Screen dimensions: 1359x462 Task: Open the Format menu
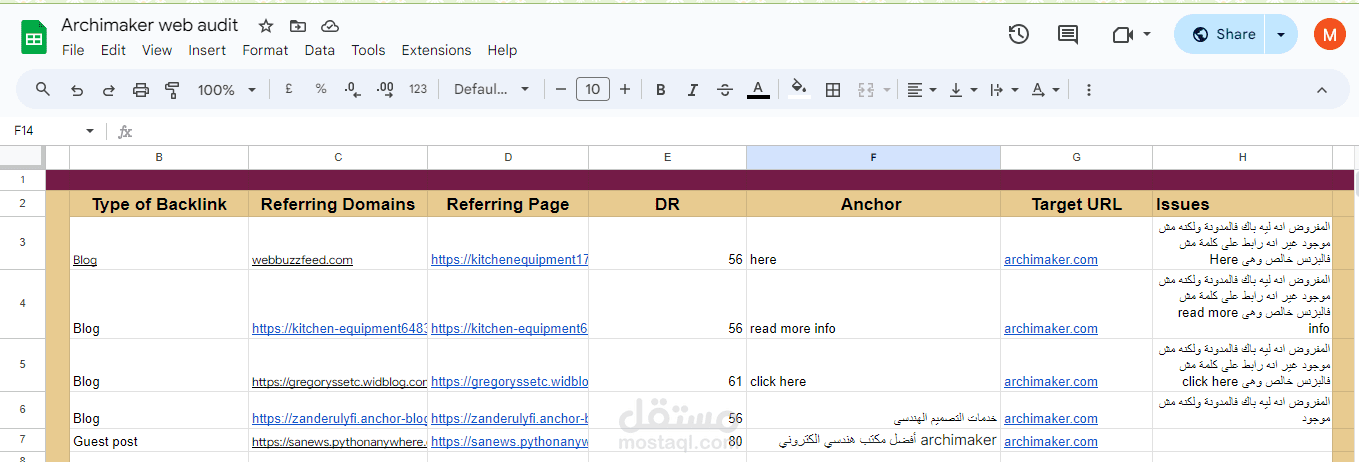click(265, 50)
